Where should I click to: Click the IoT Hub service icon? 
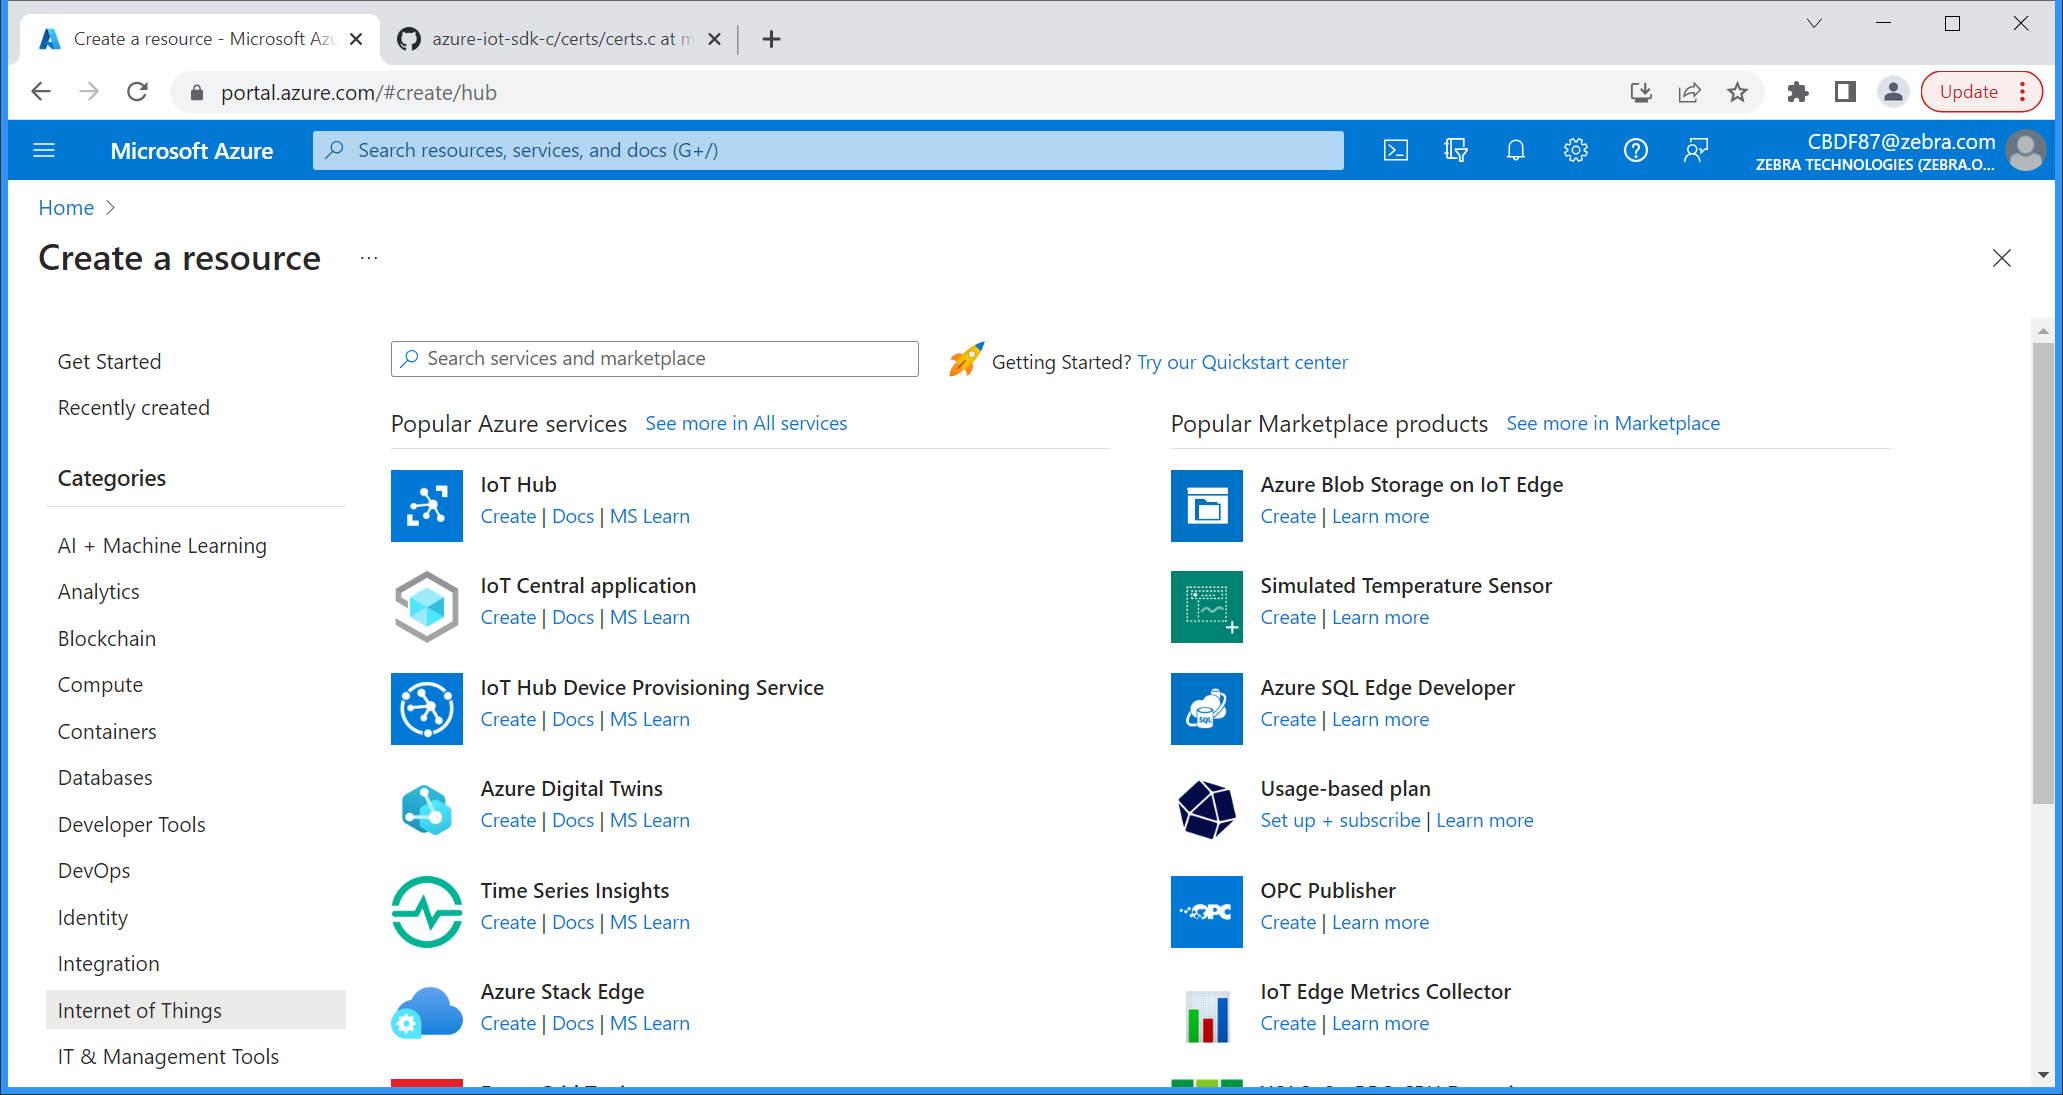click(427, 506)
